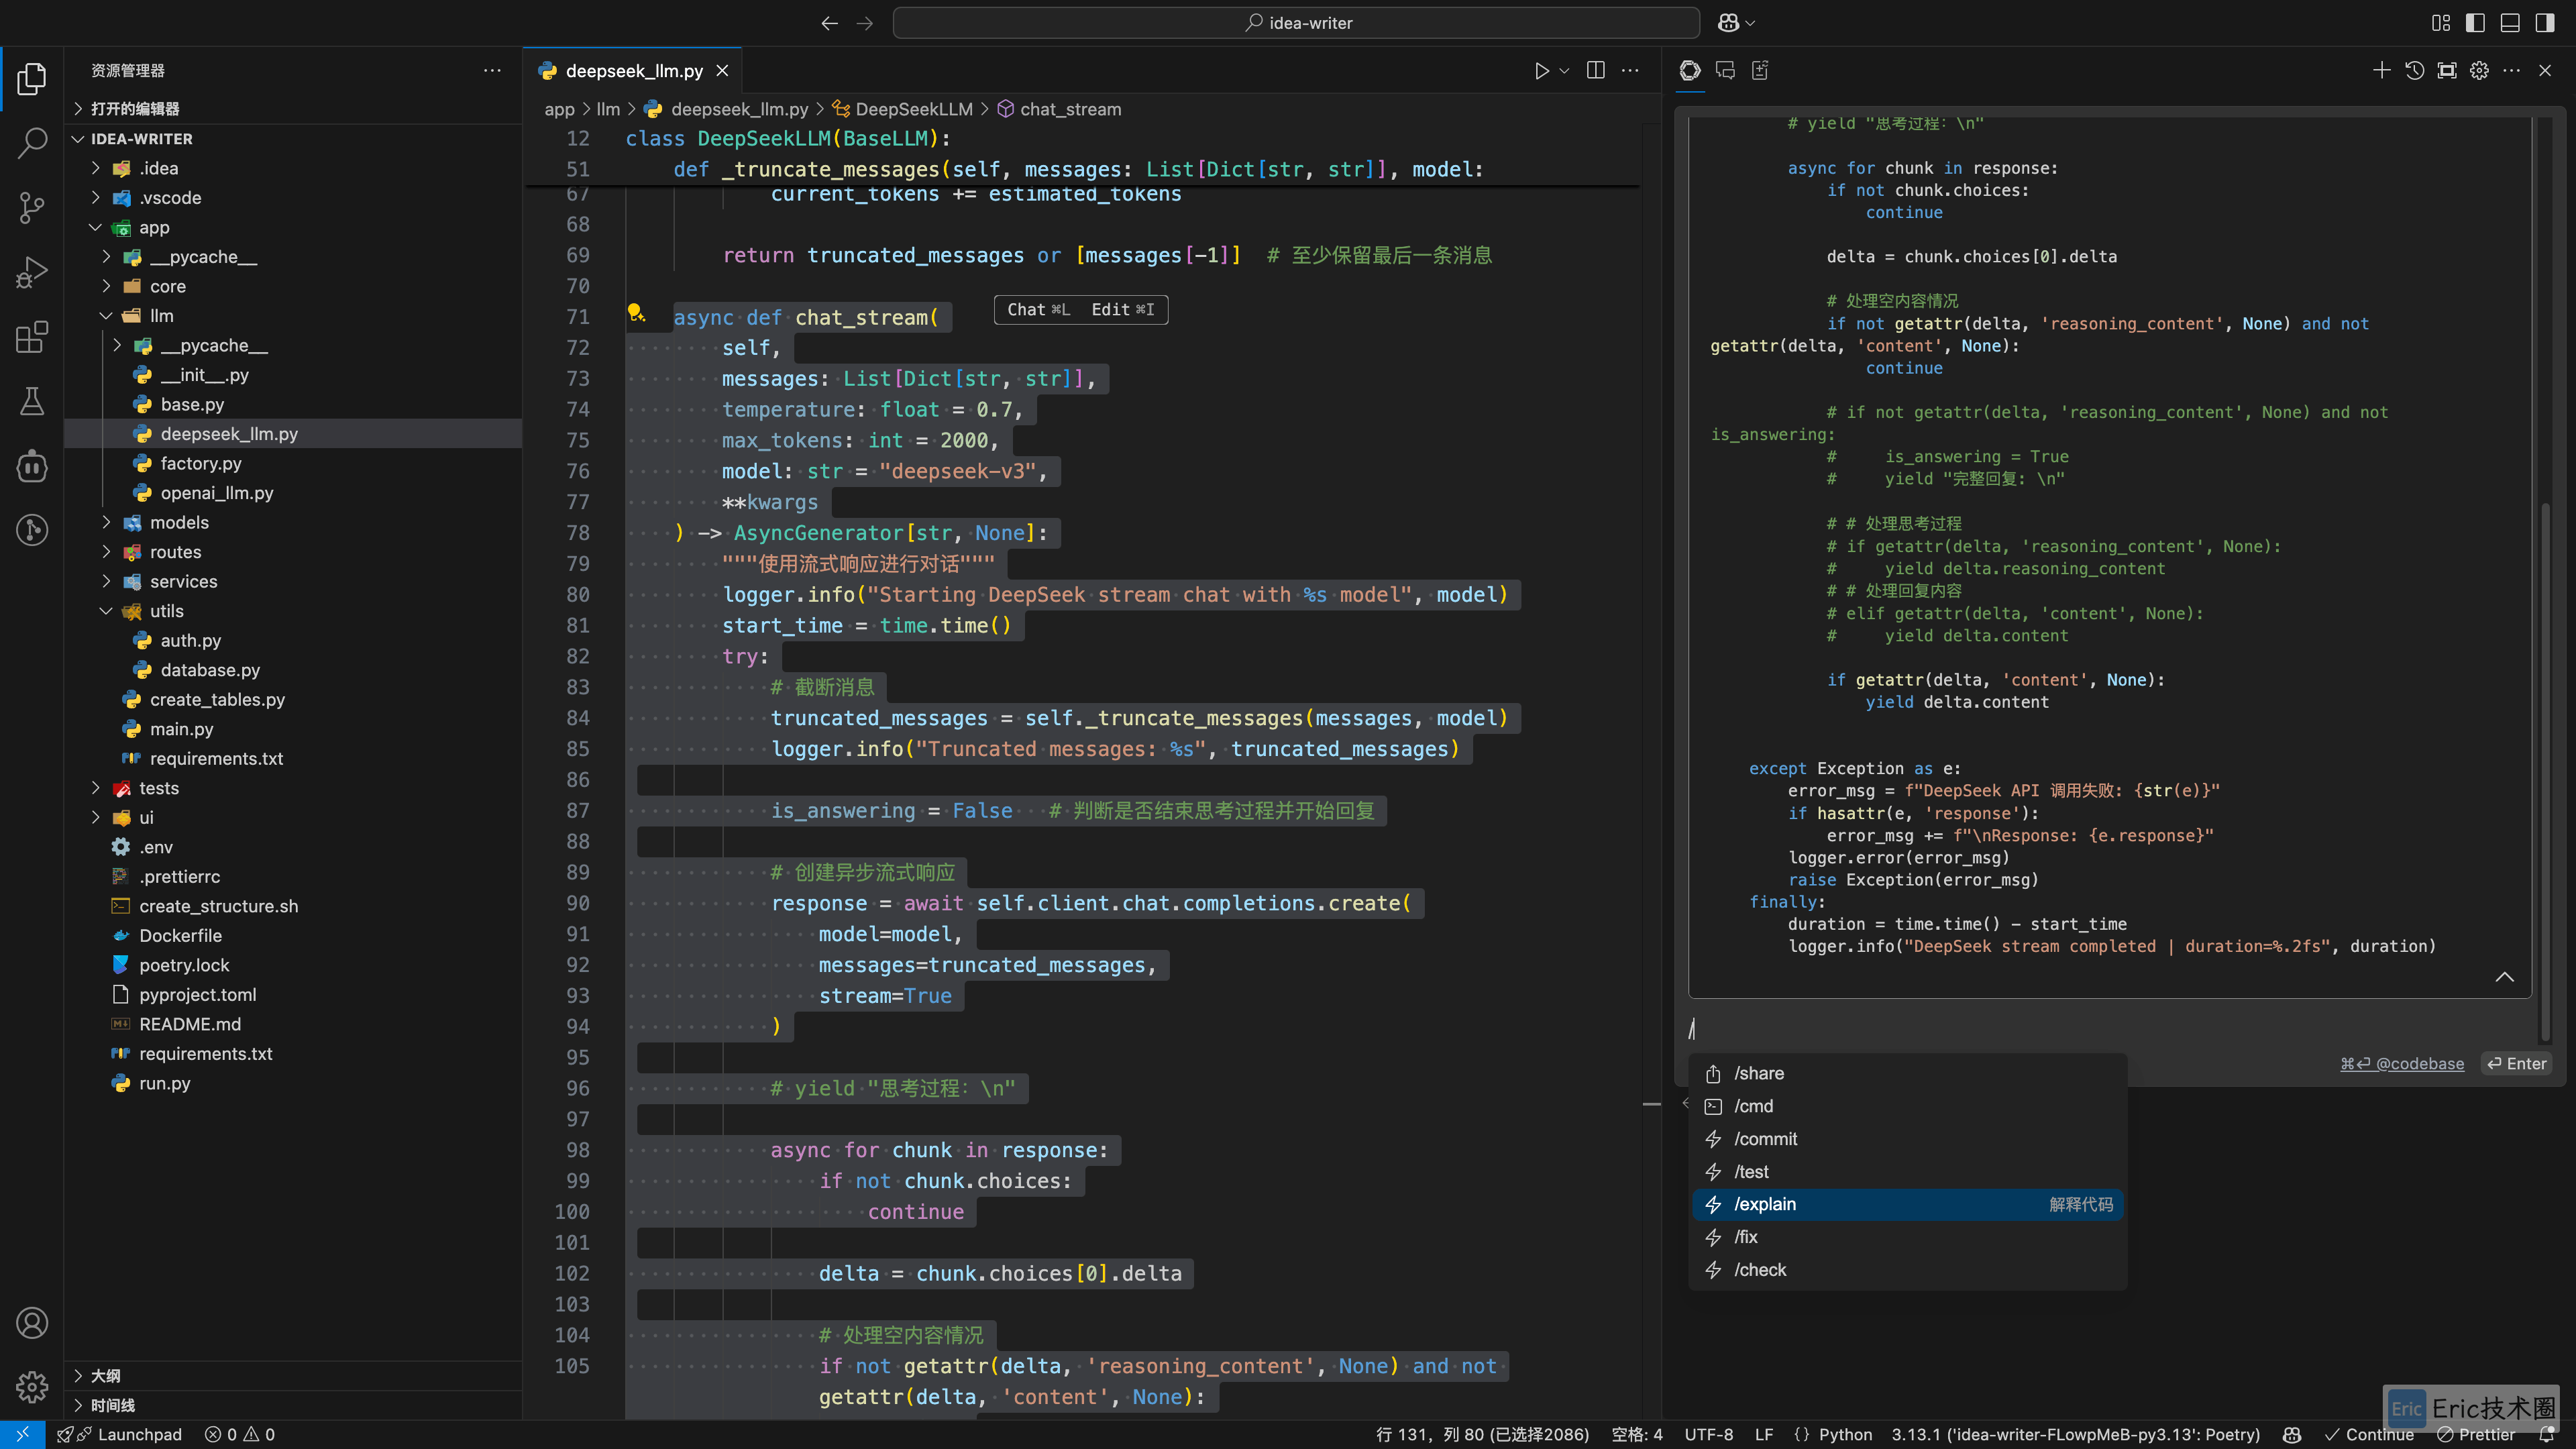
Task: Open the Search view in activity bar
Action: coord(32,143)
